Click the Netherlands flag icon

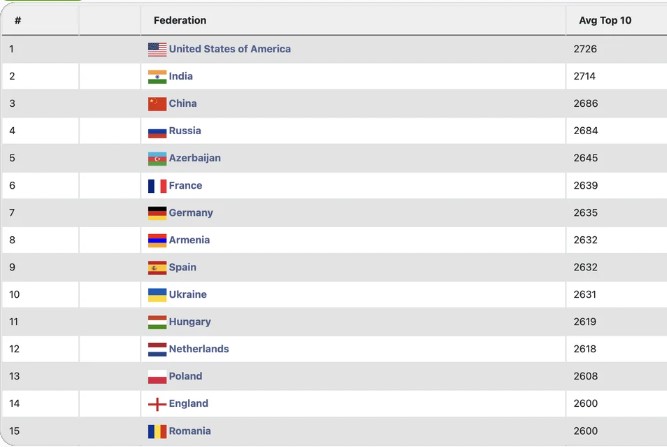point(157,349)
